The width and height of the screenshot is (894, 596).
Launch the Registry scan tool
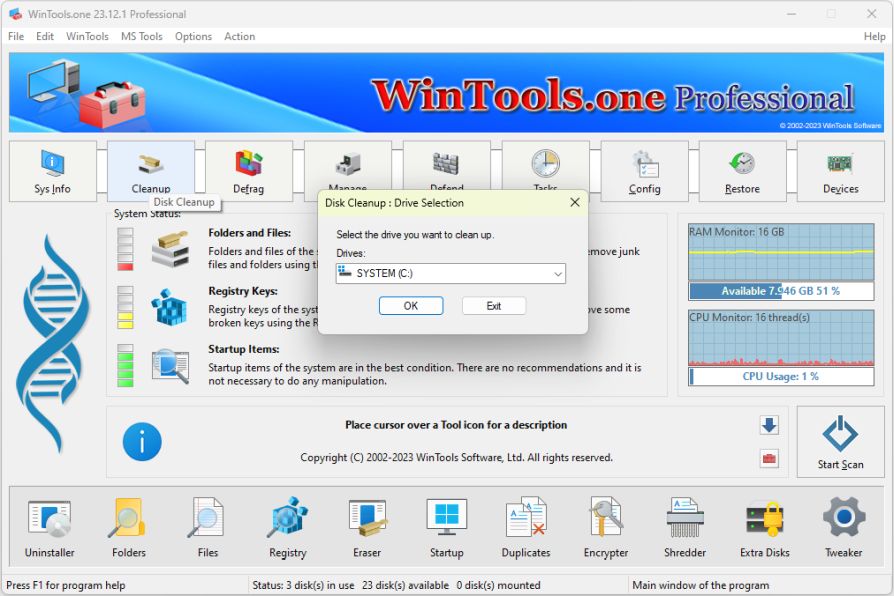[287, 527]
